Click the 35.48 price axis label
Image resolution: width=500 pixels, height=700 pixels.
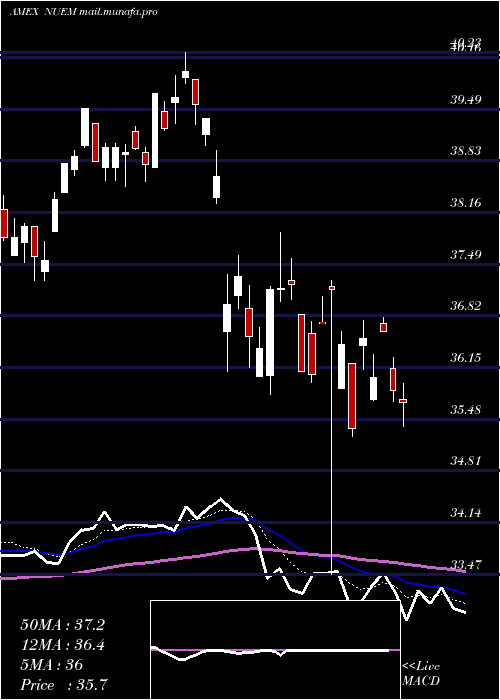tap(466, 410)
